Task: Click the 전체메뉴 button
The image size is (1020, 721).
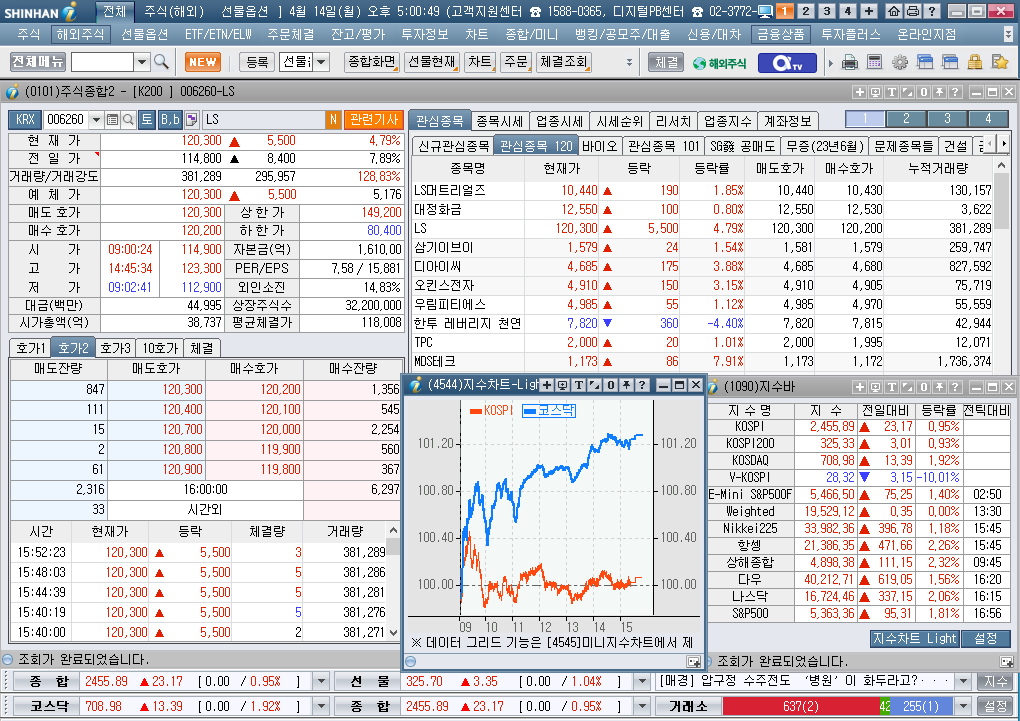Action: [38, 62]
